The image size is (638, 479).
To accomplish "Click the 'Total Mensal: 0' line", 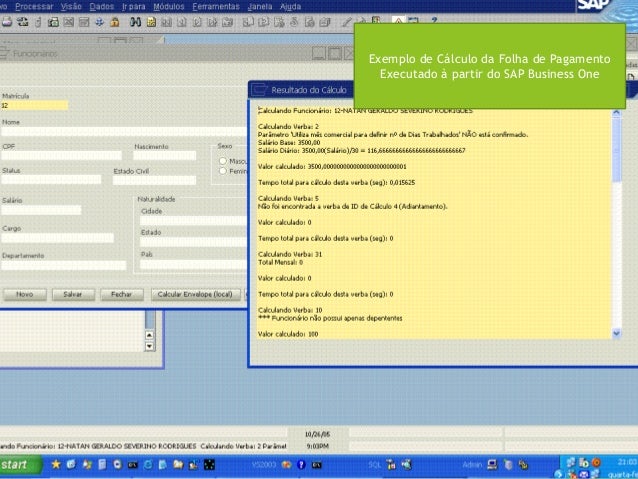I will [x=280, y=262].
